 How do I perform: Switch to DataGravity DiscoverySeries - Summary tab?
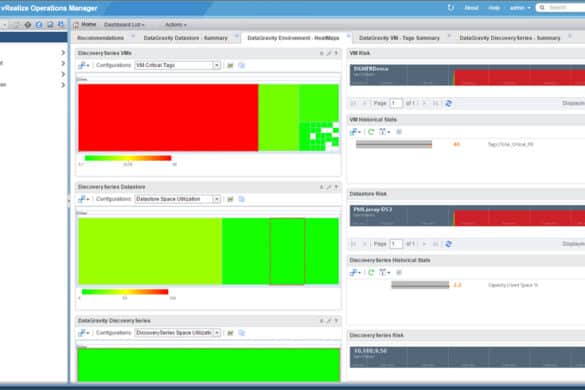(x=510, y=38)
